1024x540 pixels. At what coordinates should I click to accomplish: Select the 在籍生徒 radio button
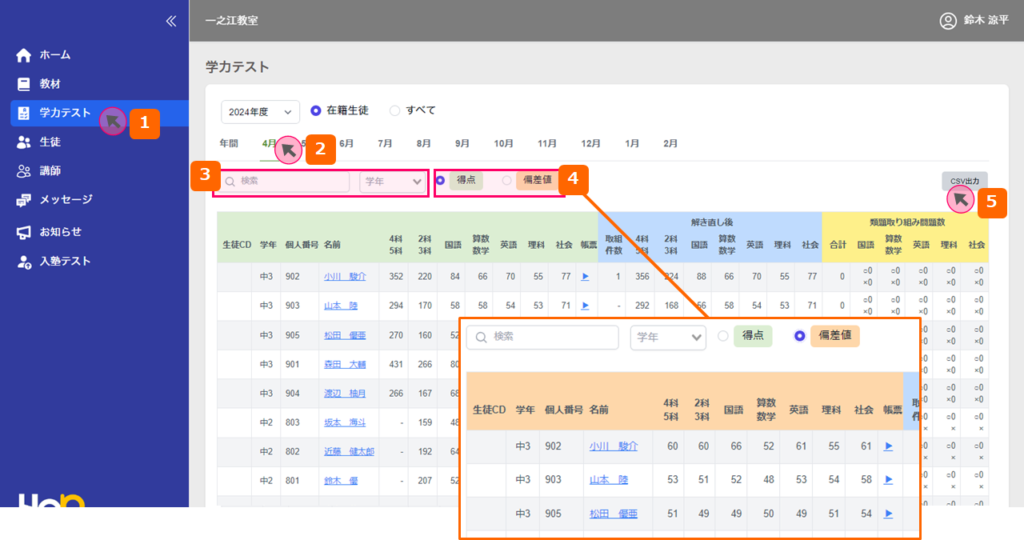316,111
